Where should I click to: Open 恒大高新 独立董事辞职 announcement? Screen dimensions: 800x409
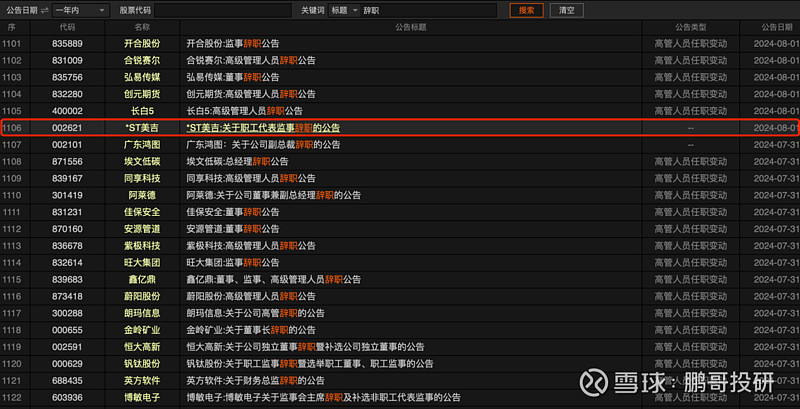(x=306, y=347)
